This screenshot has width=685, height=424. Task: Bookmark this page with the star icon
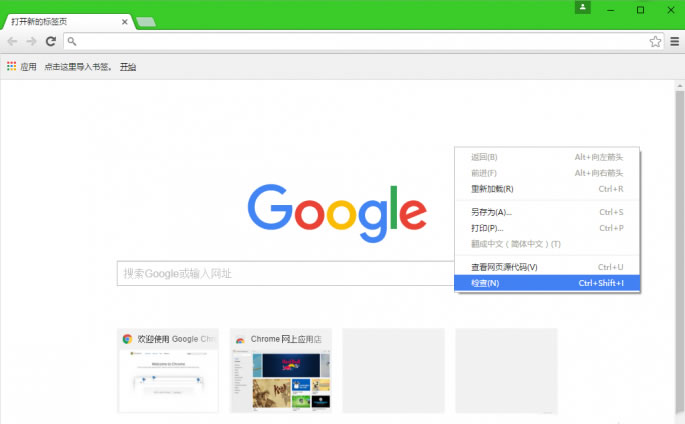655,41
